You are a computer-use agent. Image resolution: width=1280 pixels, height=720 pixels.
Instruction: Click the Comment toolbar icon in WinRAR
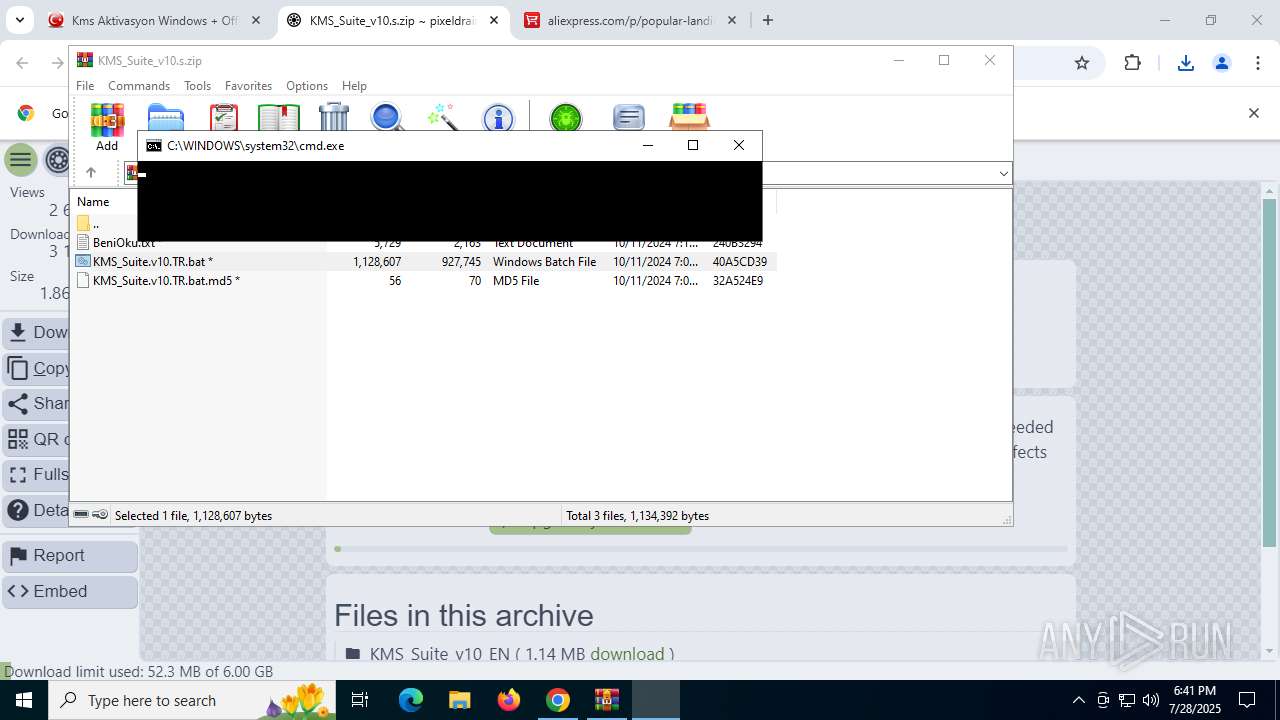629,117
